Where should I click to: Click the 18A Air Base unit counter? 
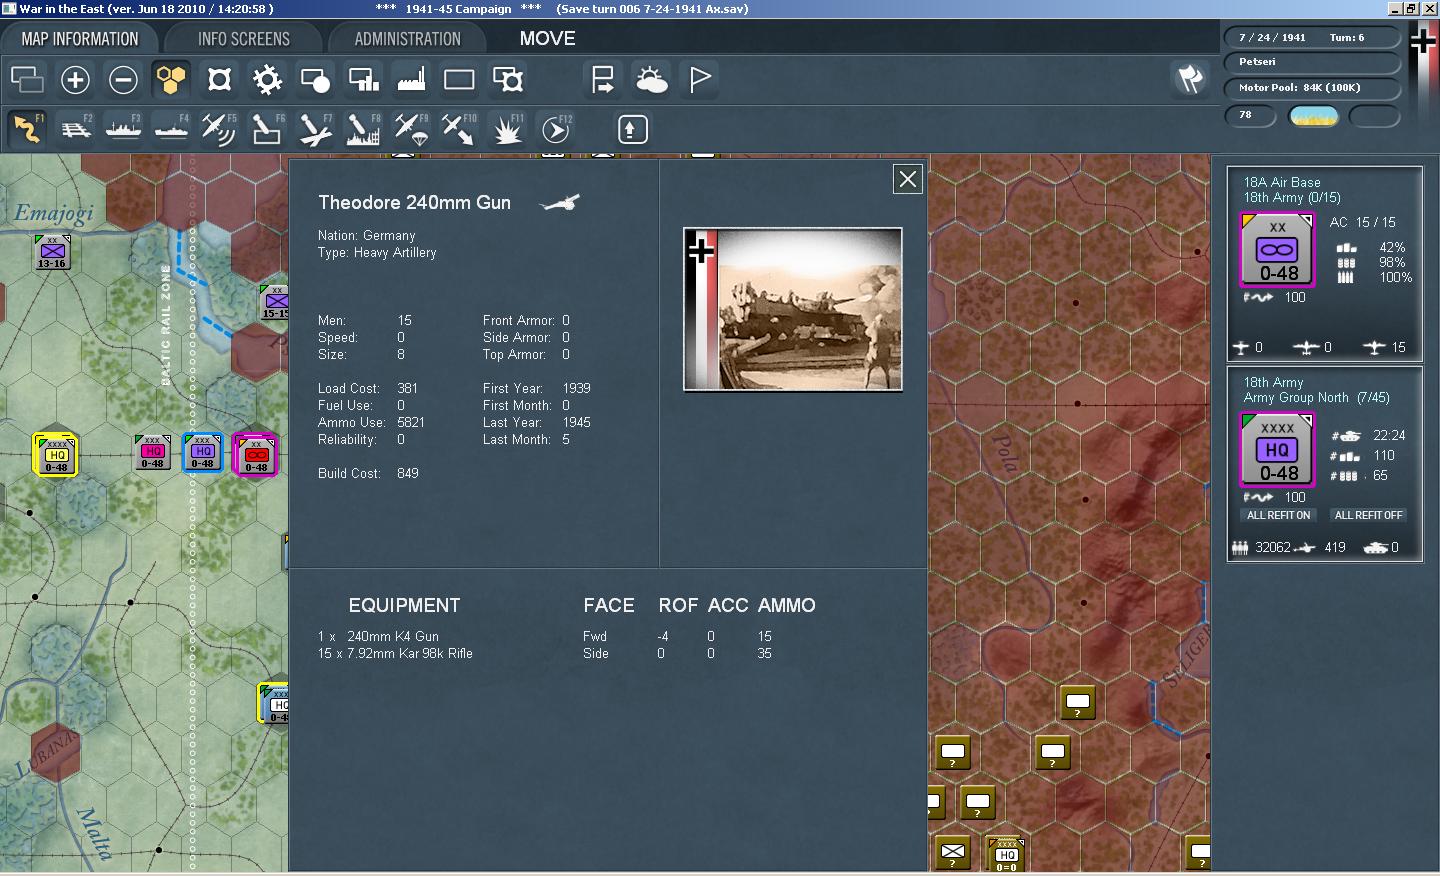point(1277,249)
